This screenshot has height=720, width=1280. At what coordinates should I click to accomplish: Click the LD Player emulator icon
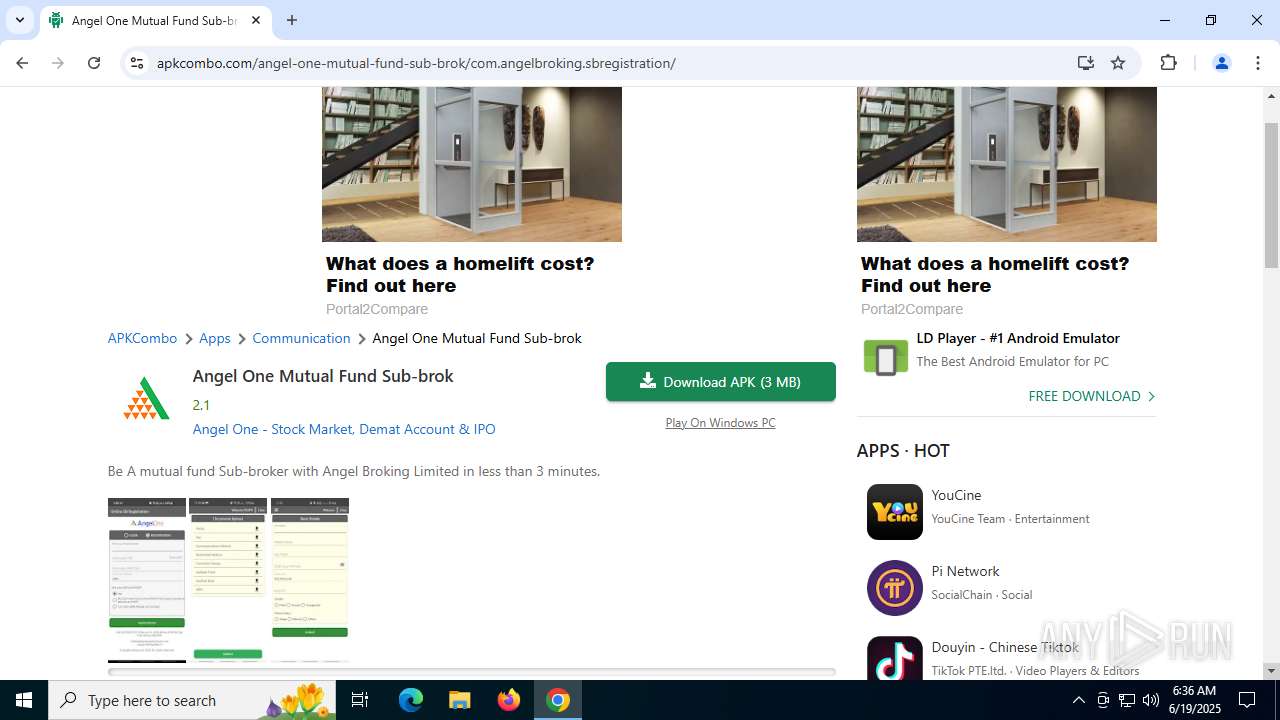coord(885,358)
